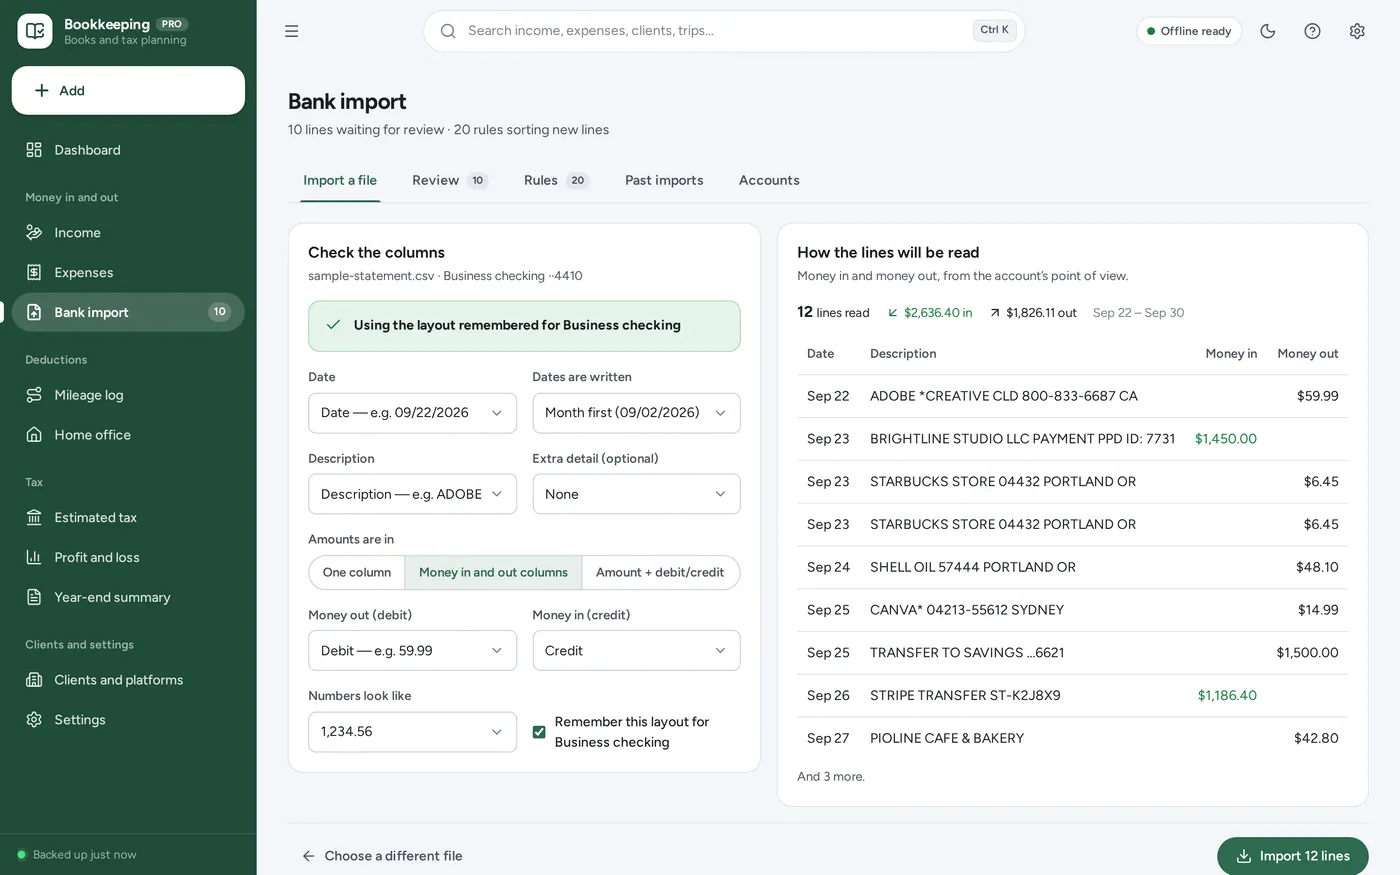Switch to Import a file tab
The height and width of the screenshot is (875, 1400).
tap(340, 181)
